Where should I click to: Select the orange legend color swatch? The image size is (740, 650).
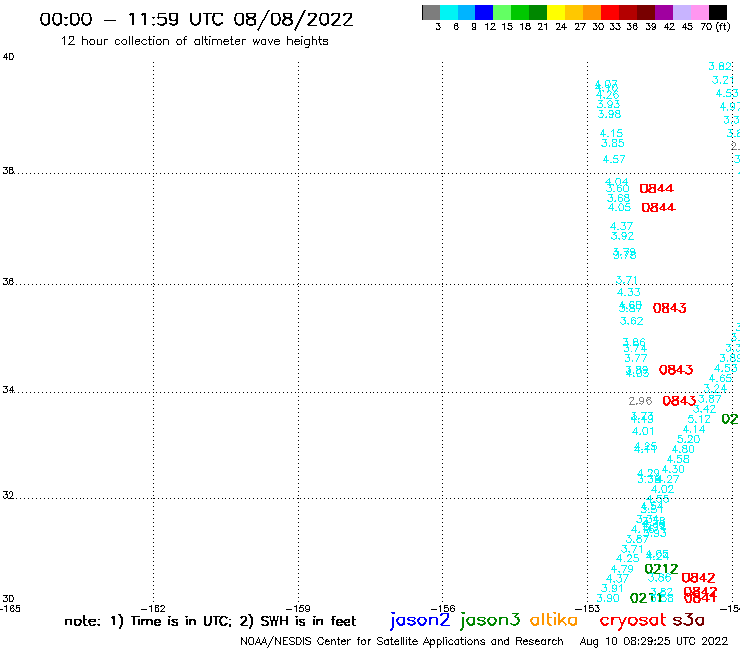click(592, 12)
